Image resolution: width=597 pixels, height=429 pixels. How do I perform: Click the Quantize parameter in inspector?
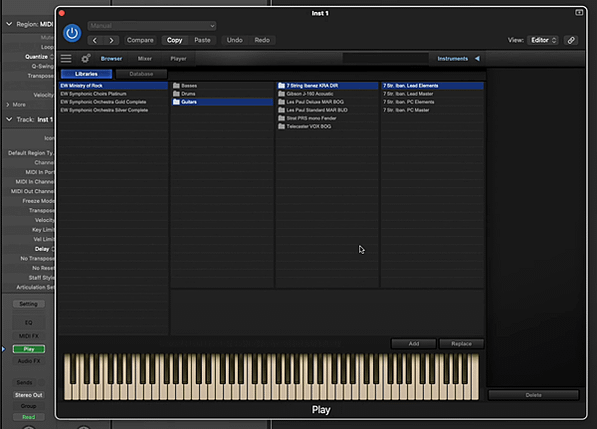[x=37, y=57]
